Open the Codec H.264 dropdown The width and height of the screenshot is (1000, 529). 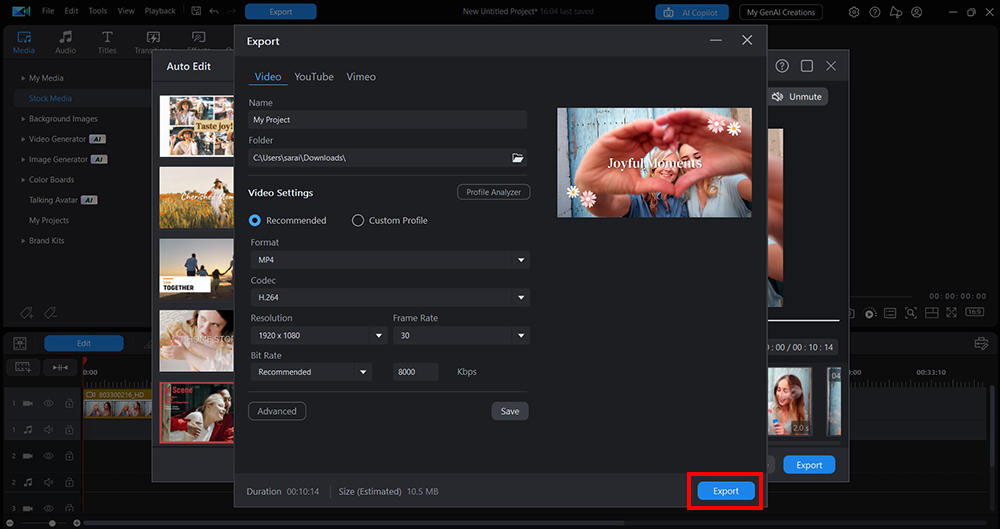[x=390, y=297]
